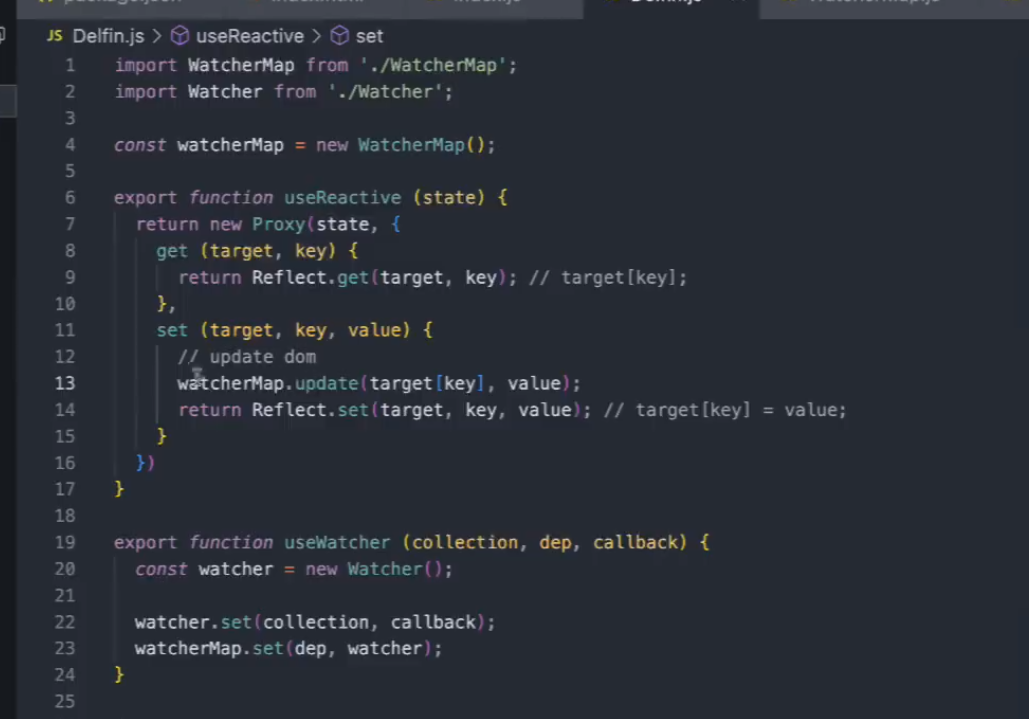Click 'watcherMap' in the const declaration

tap(230, 145)
